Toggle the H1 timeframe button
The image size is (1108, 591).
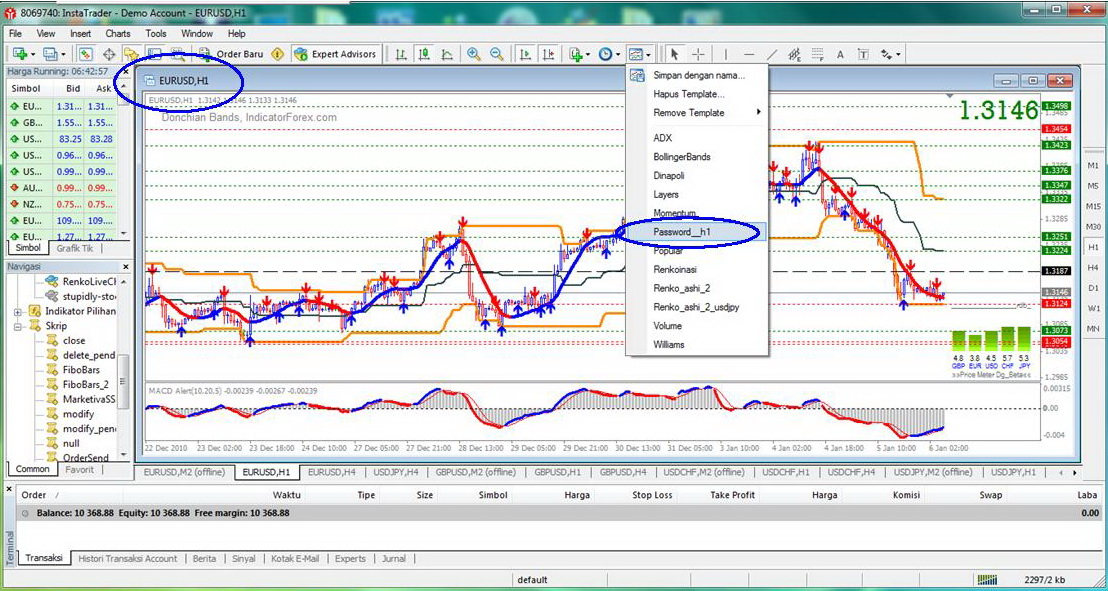(1092, 247)
